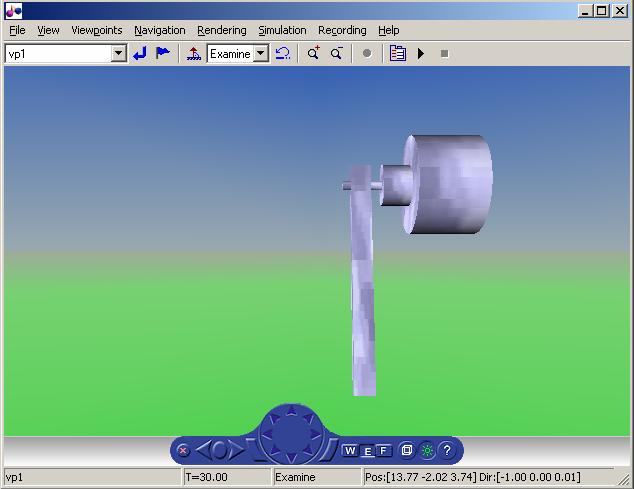Open the View menu

click(x=48, y=30)
